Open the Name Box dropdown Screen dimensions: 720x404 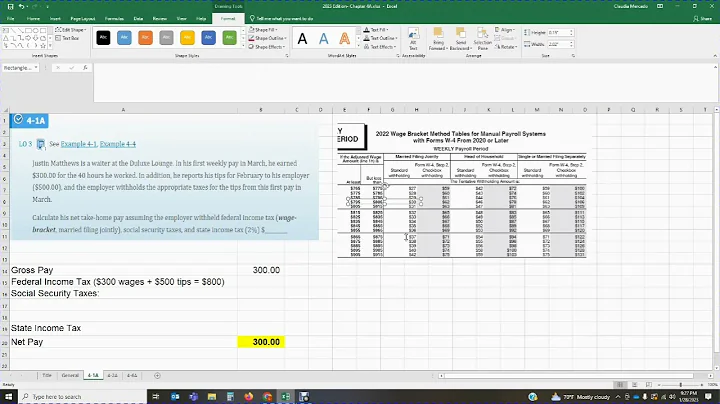coord(36,67)
